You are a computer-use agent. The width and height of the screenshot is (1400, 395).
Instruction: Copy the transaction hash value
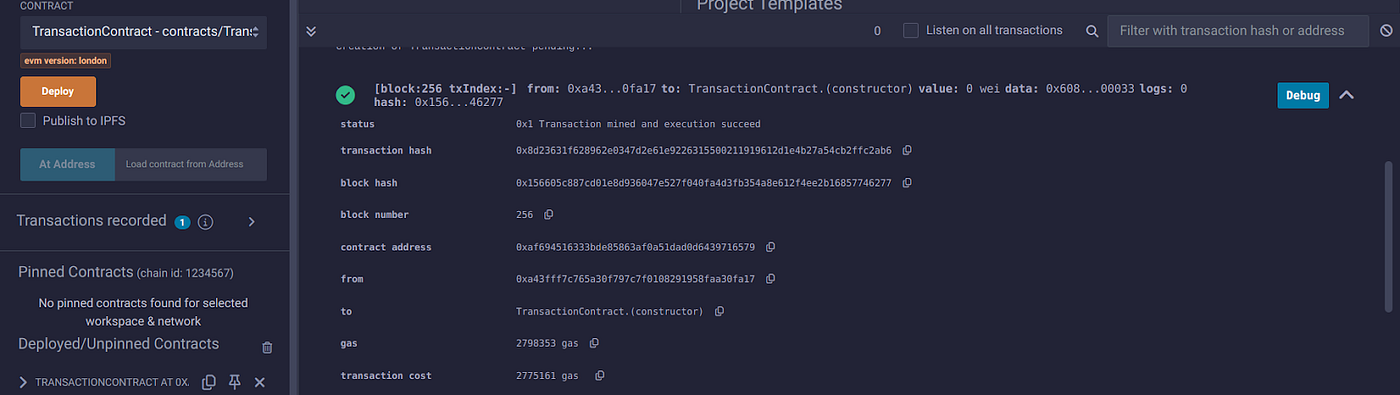click(907, 151)
